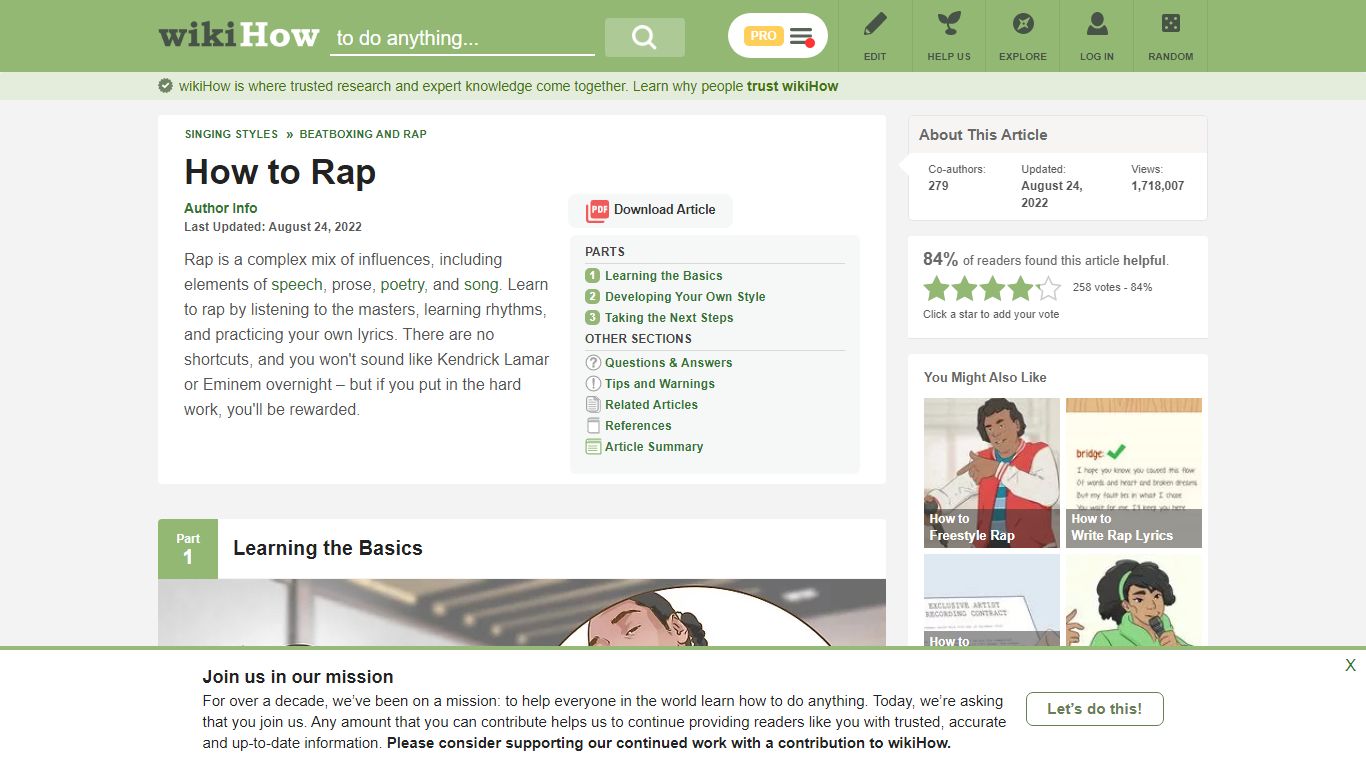Viewport: 1366px width, 768px height.
Task: Click the exclamation icon by Tips and Warnings
Action: point(593,384)
